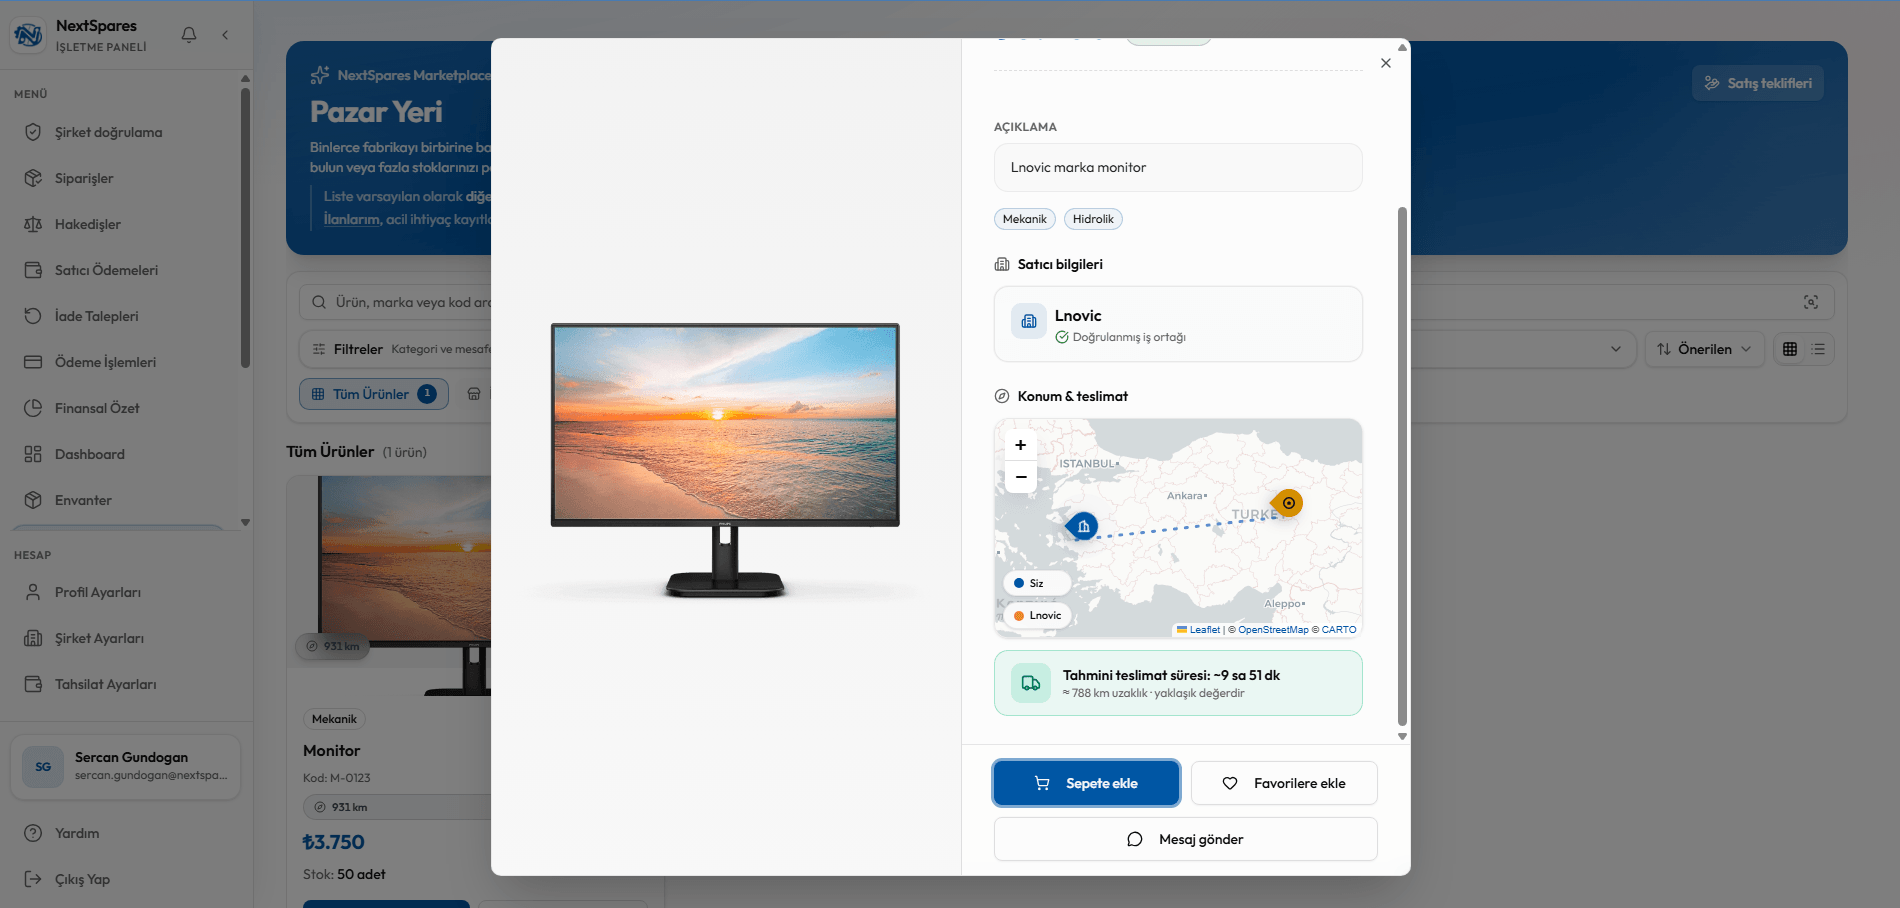Open Sercan Gundogan user profile card
1900x908 pixels.
(x=126, y=767)
